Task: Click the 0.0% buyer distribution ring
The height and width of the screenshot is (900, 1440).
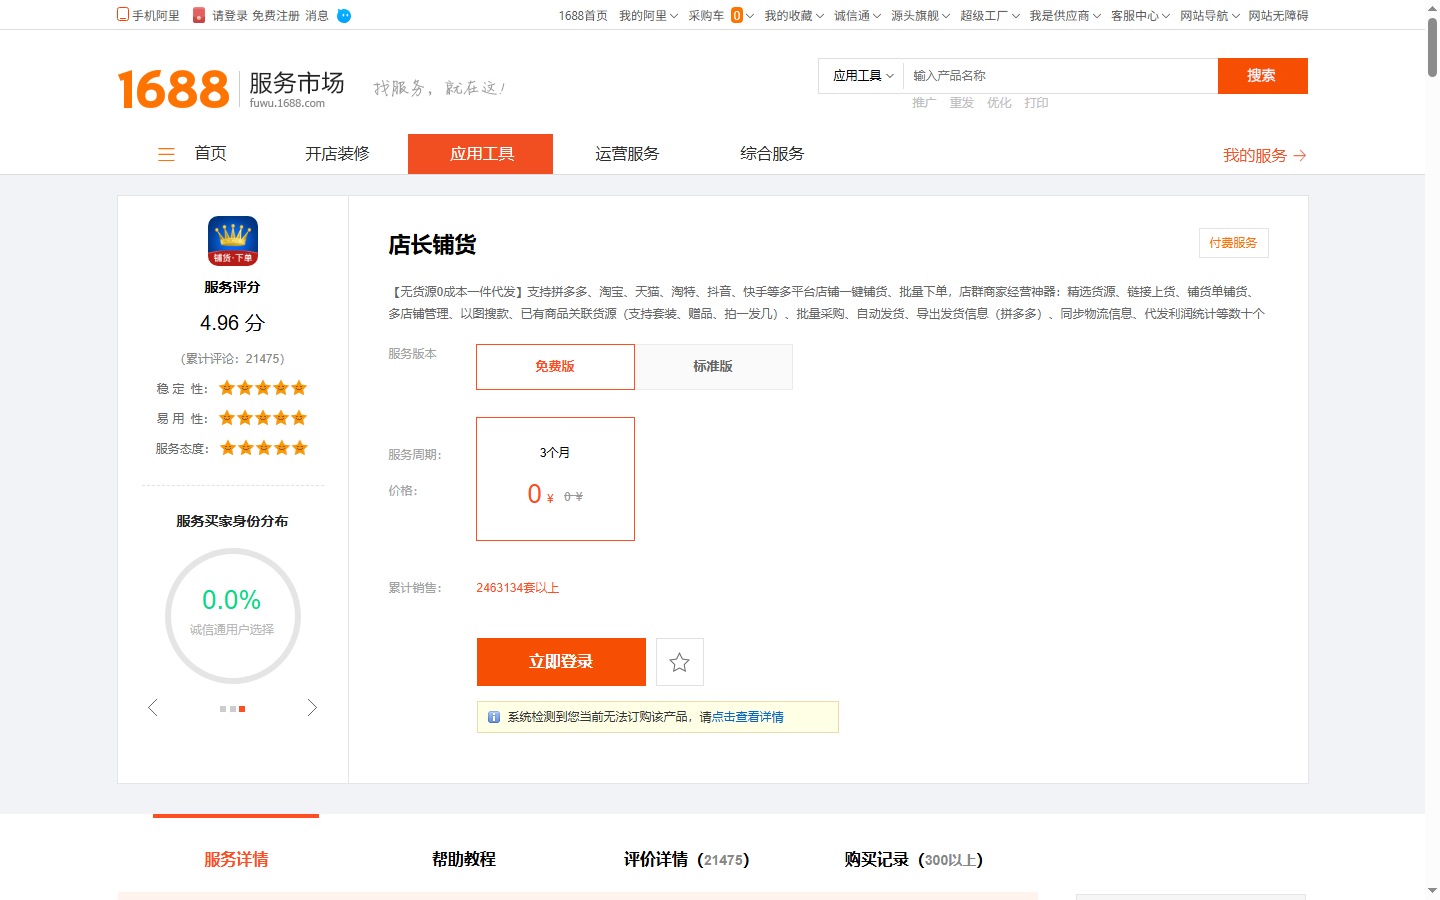Action: pyautogui.click(x=233, y=615)
